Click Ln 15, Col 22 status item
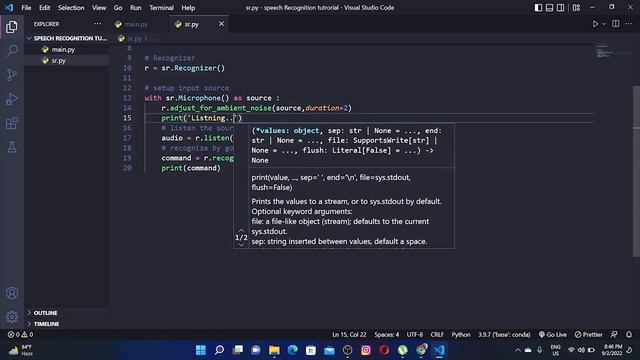 click(349, 335)
